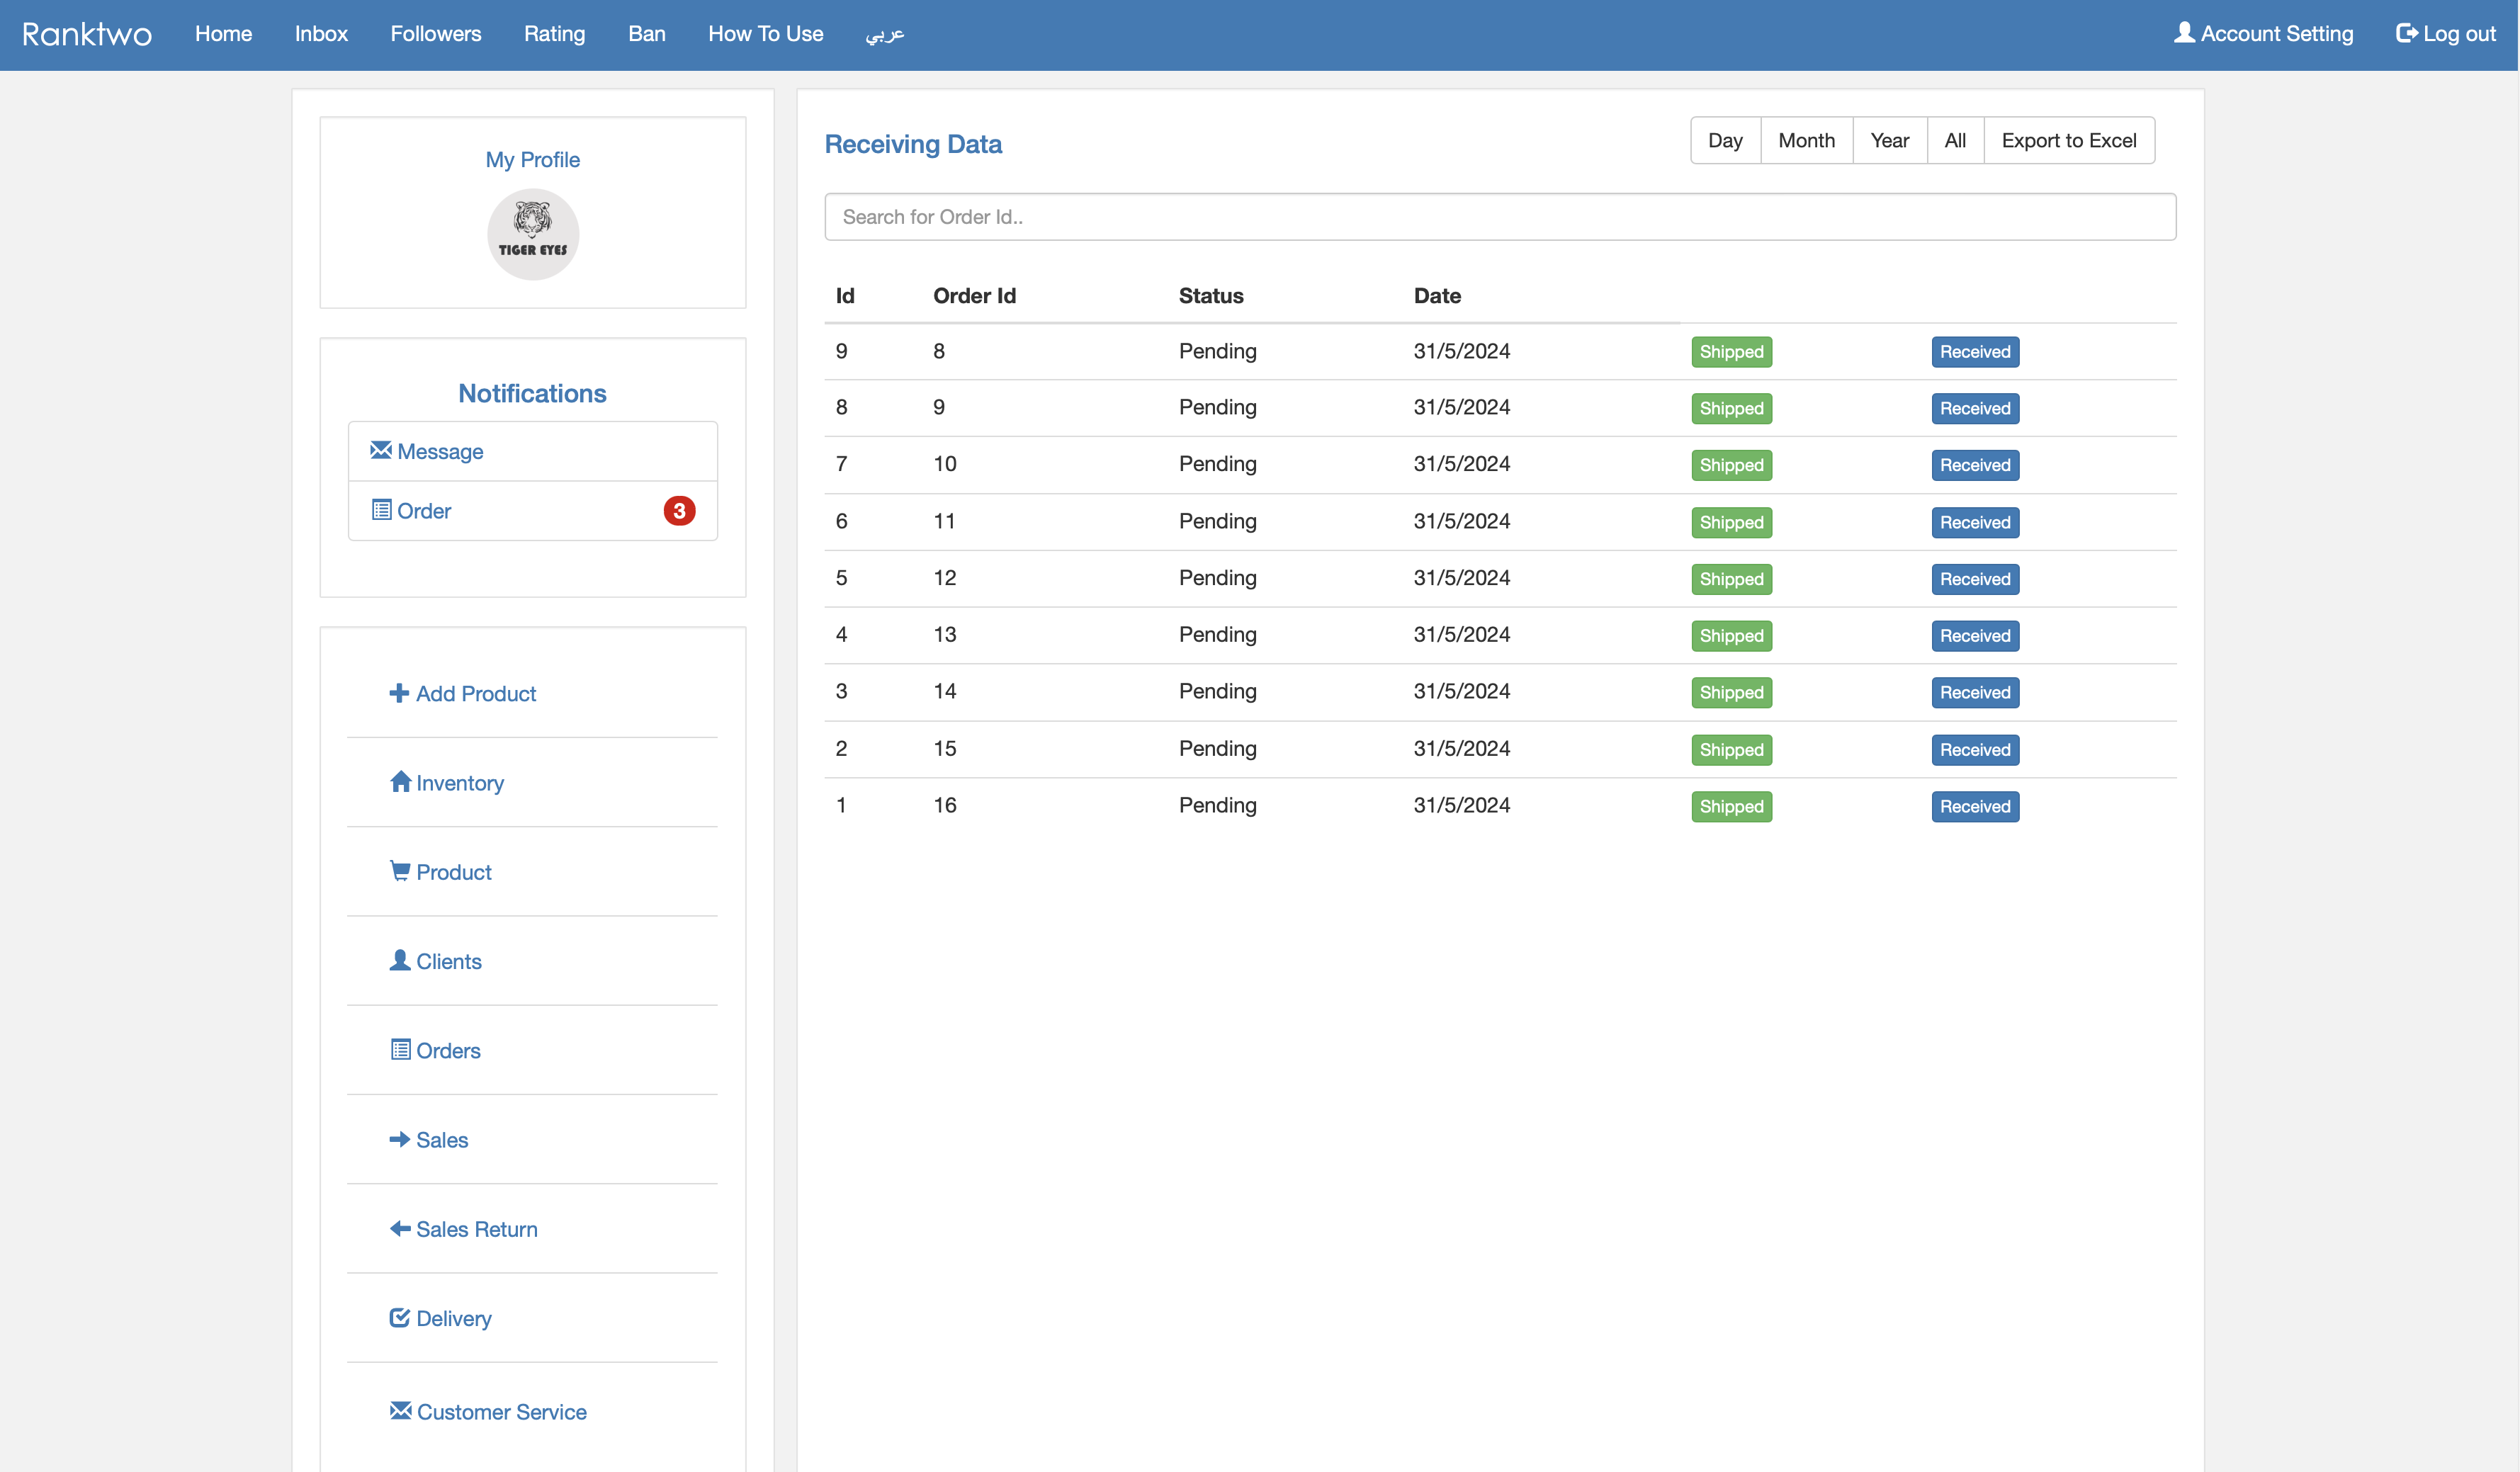Click the list icon beside Order notification
The height and width of the screenshot is (1472, 2520).
tap(381, 510)
